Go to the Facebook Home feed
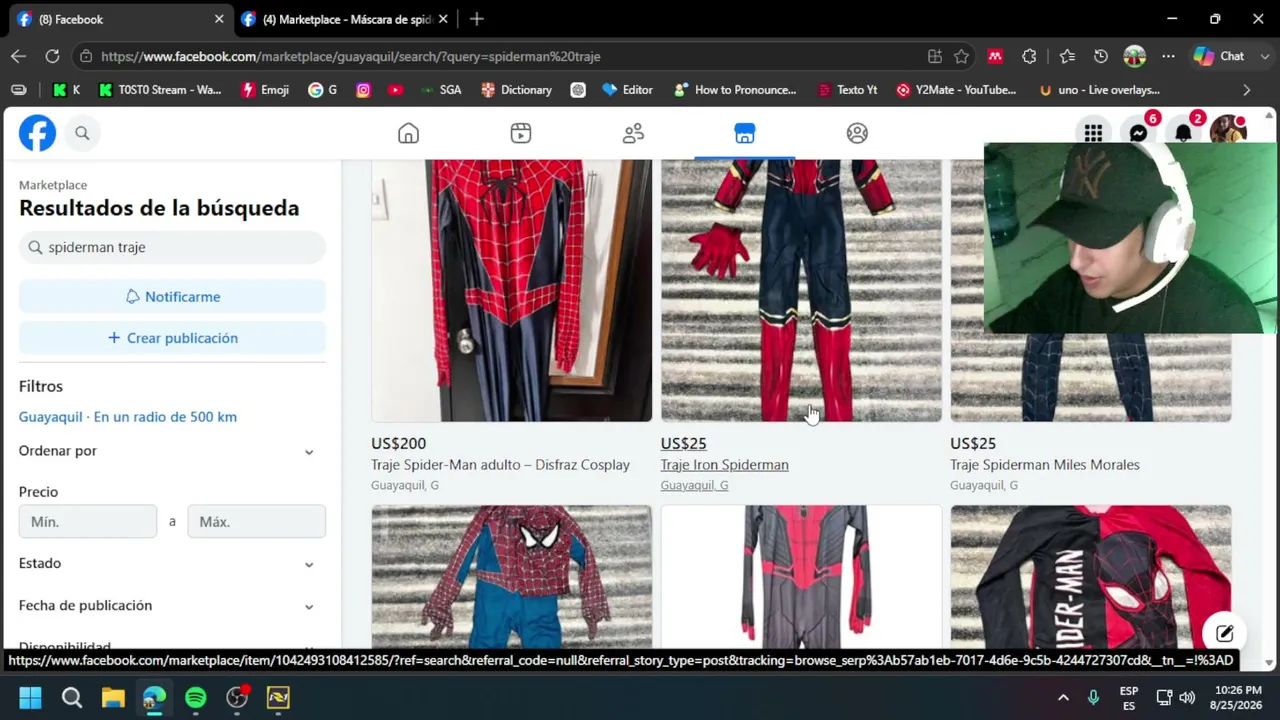The height and width of the screenshot is (720, 1280). [408, 133]
